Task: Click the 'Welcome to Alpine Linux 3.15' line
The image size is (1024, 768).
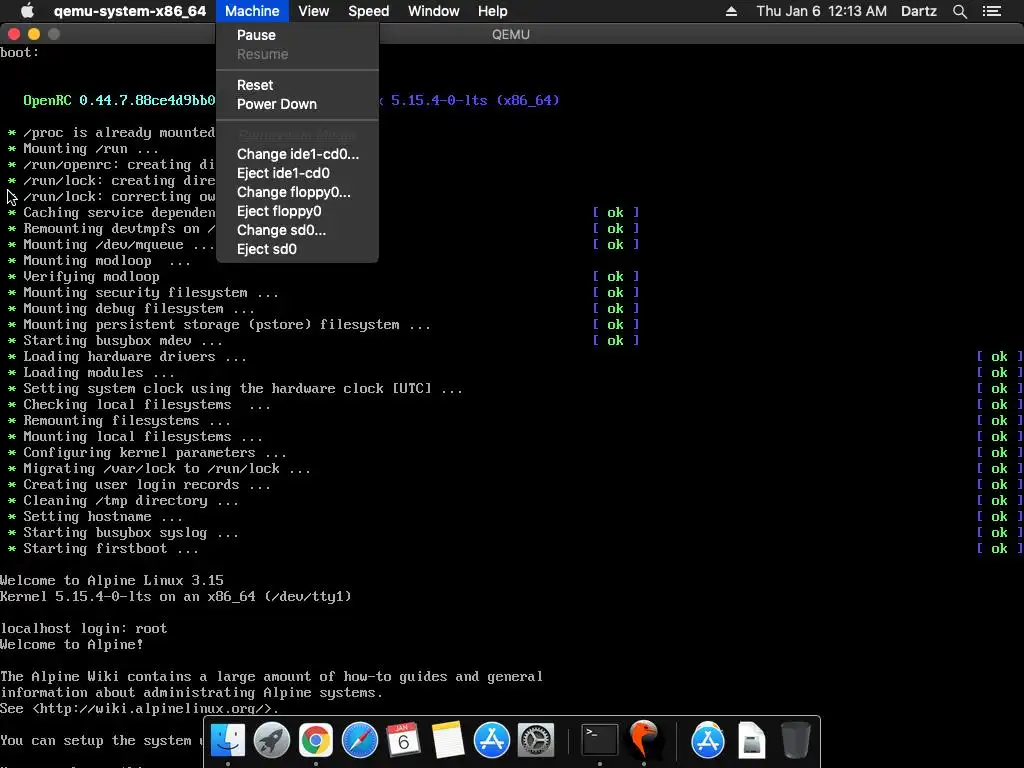Action: tap(112, 581)
